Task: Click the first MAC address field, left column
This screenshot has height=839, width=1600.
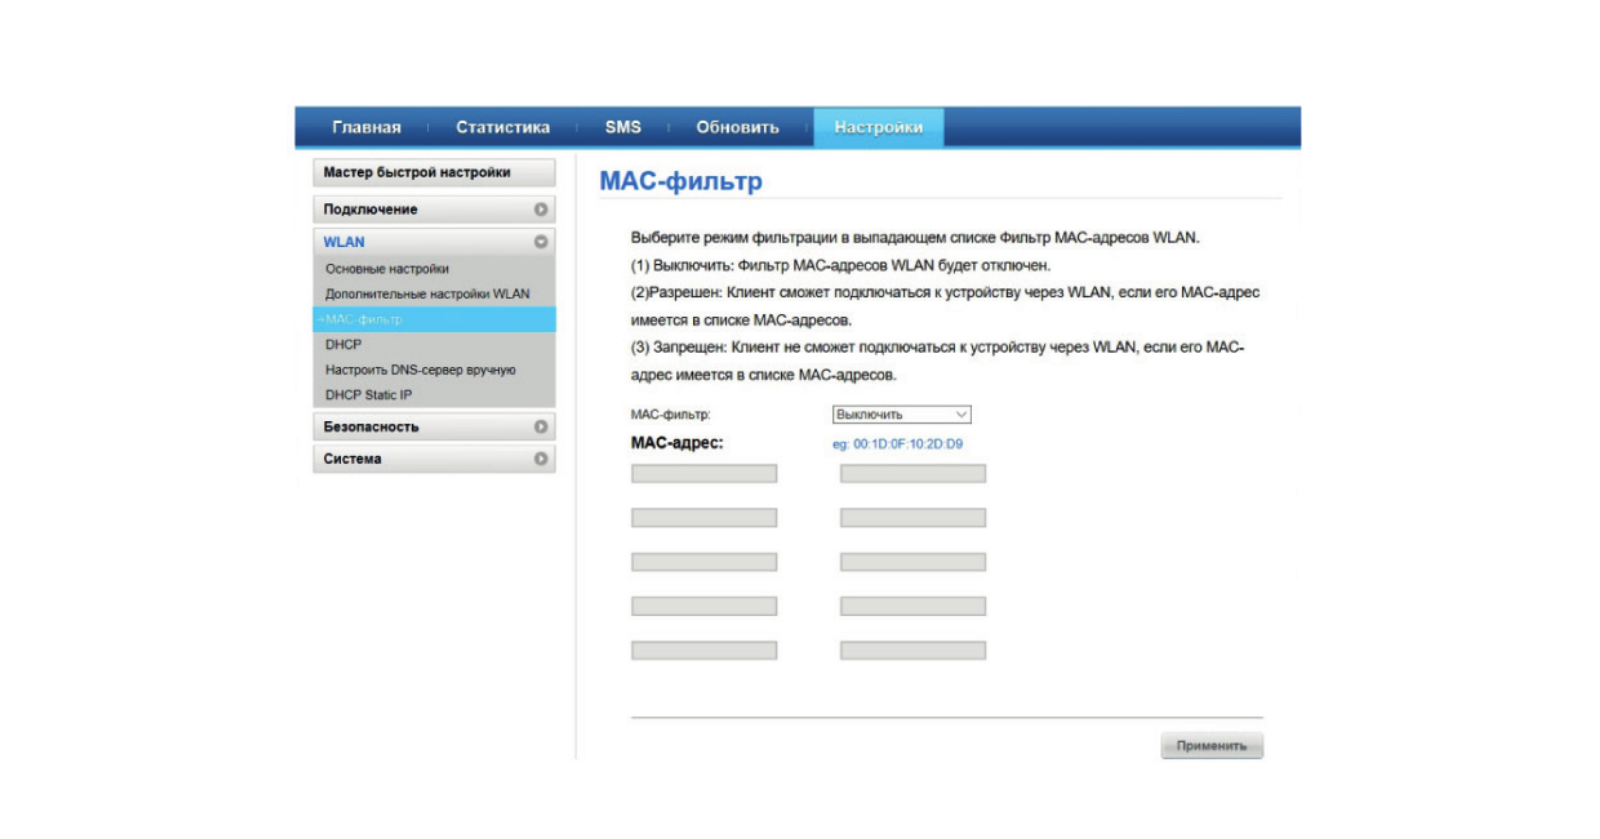Action: pos(704,474)
